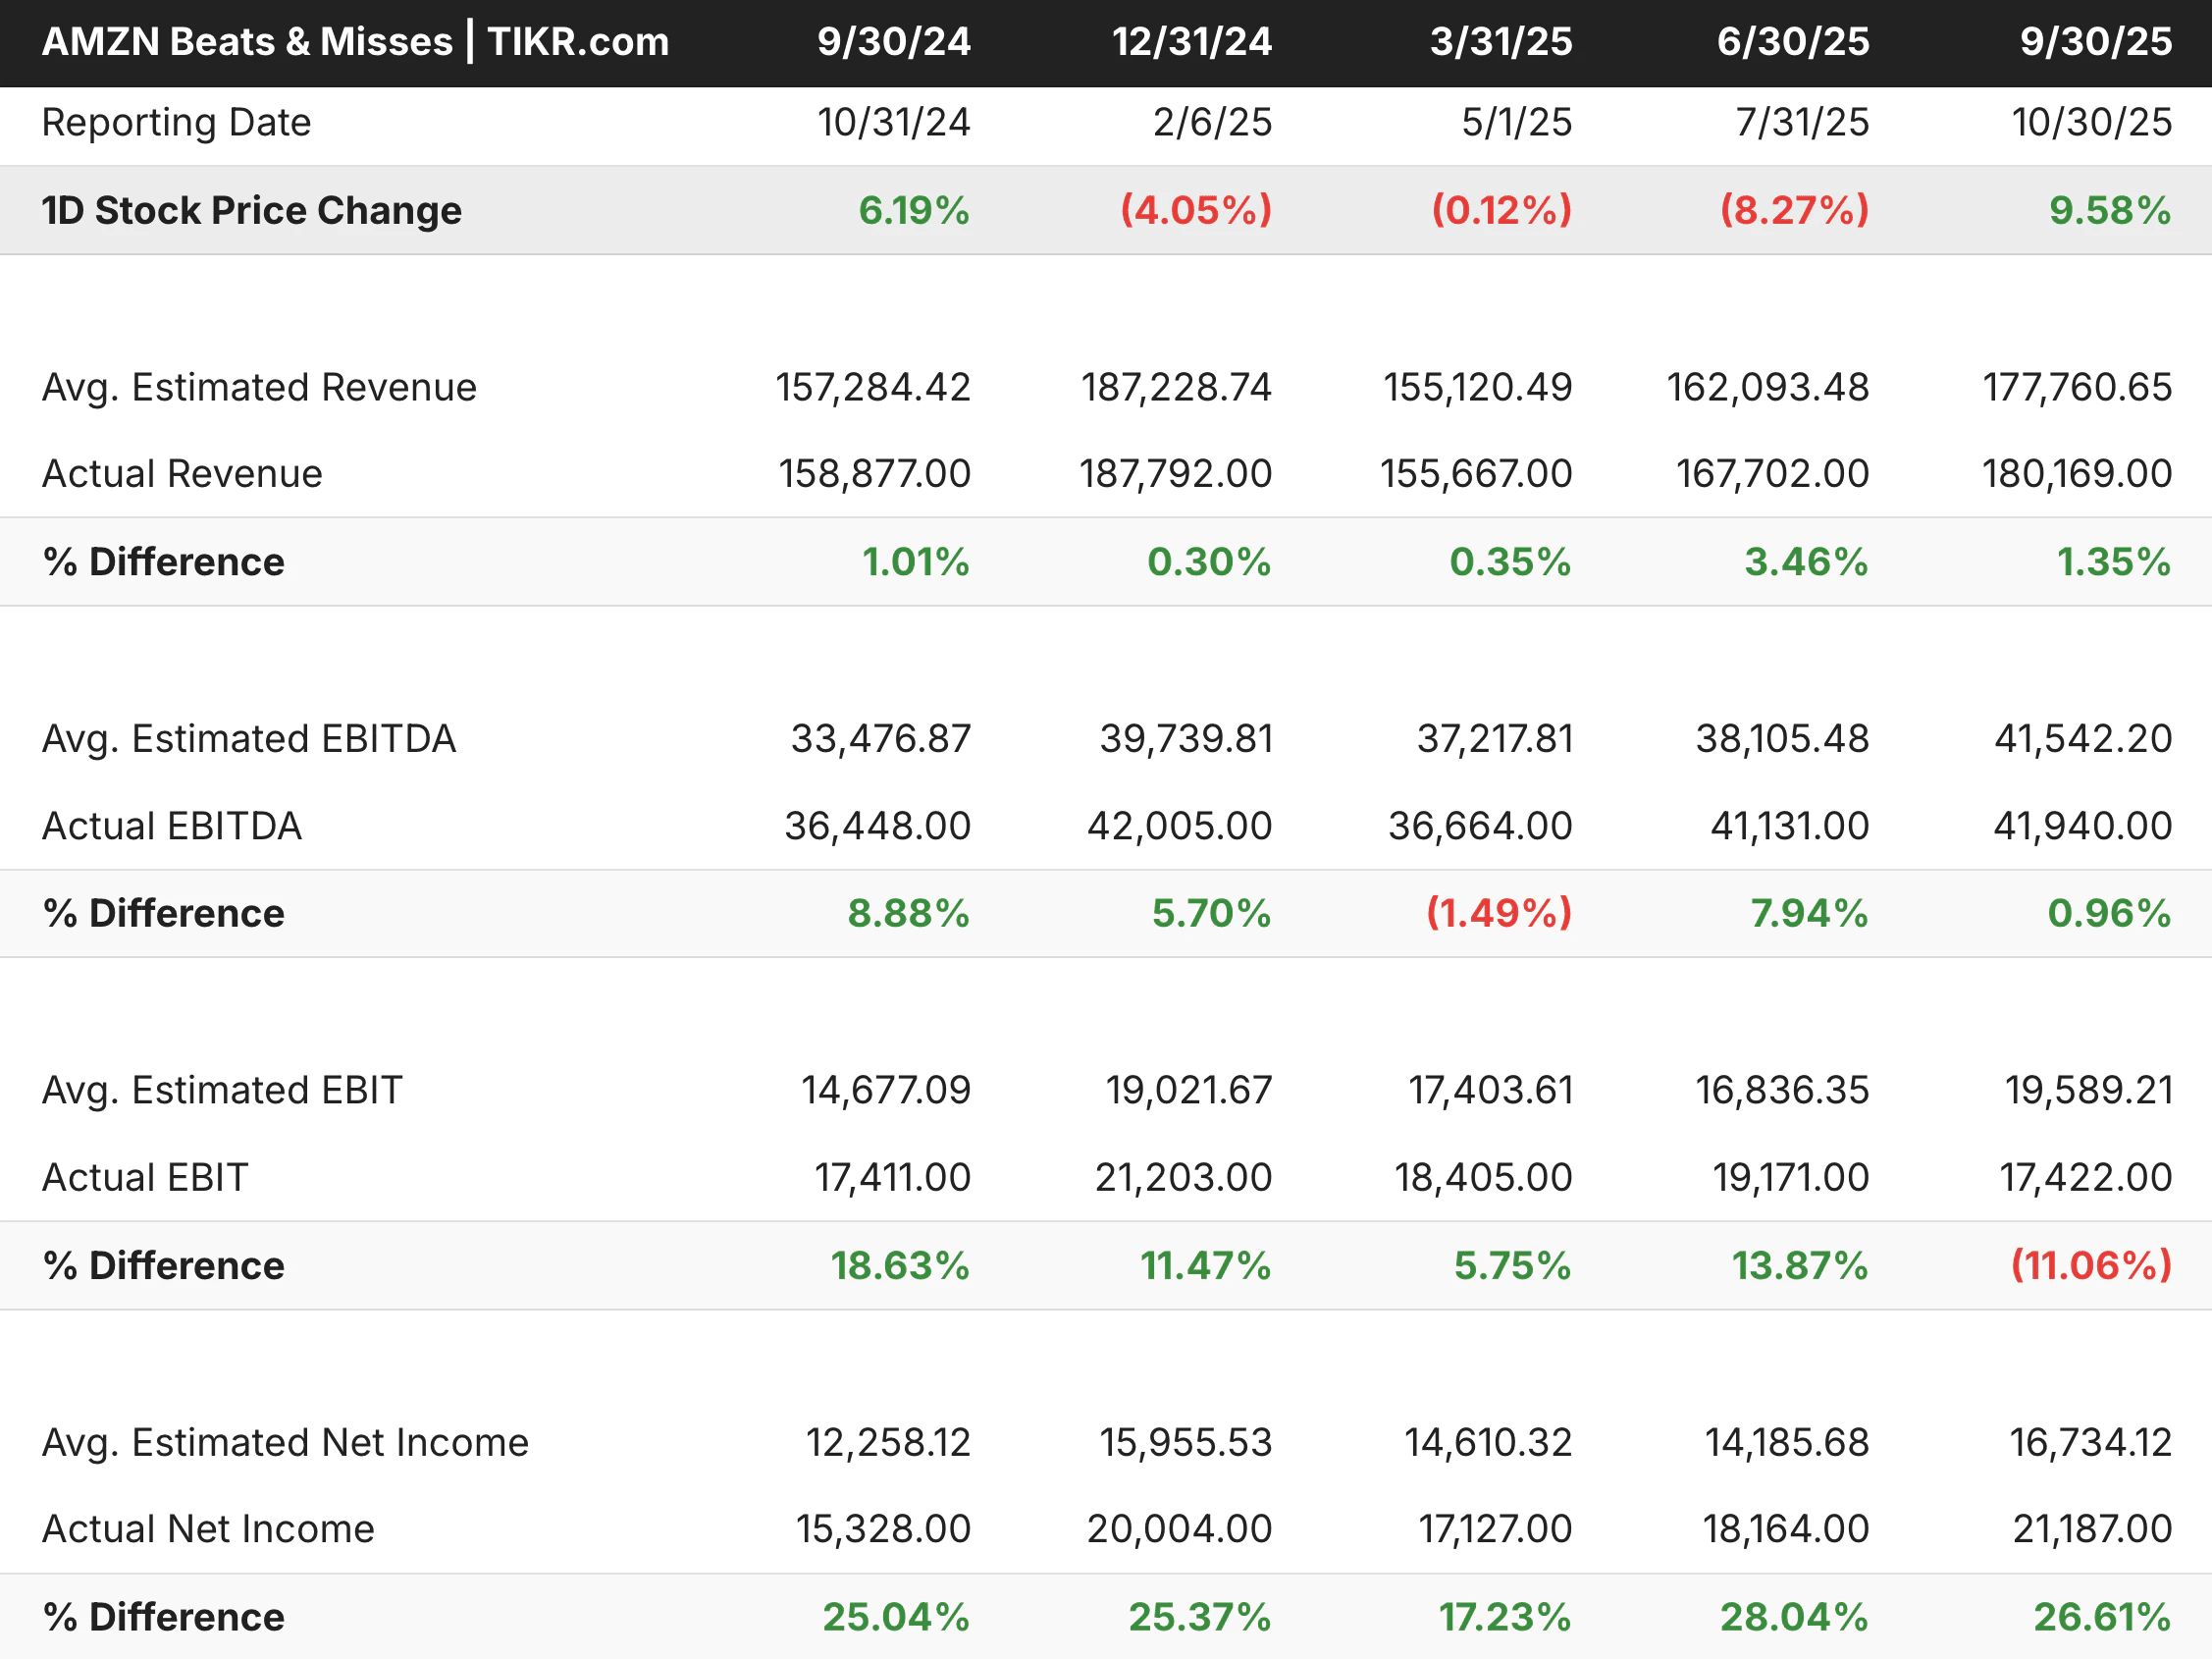Screen dimensions: 2212x1659
Task: Click the 9.58% stock price change value
Action: pos(2109,211)
